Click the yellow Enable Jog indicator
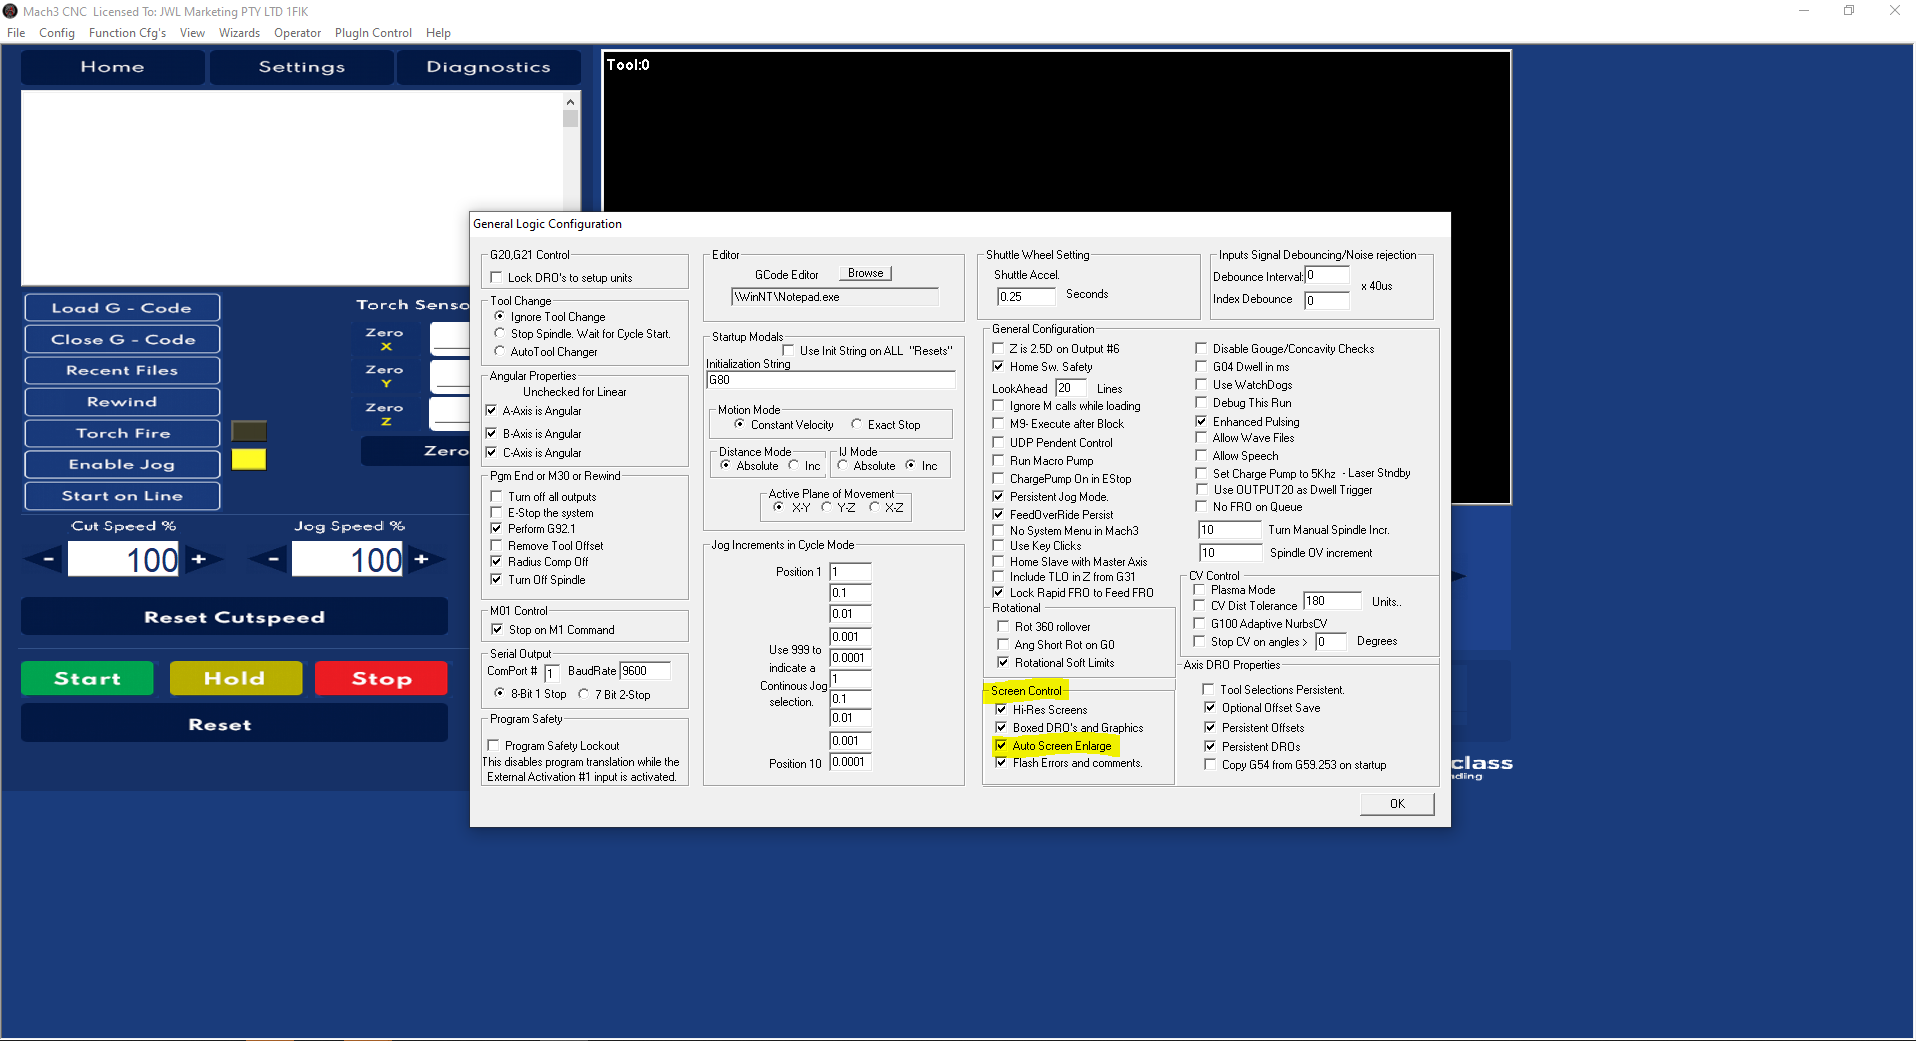 click(249, 459)
